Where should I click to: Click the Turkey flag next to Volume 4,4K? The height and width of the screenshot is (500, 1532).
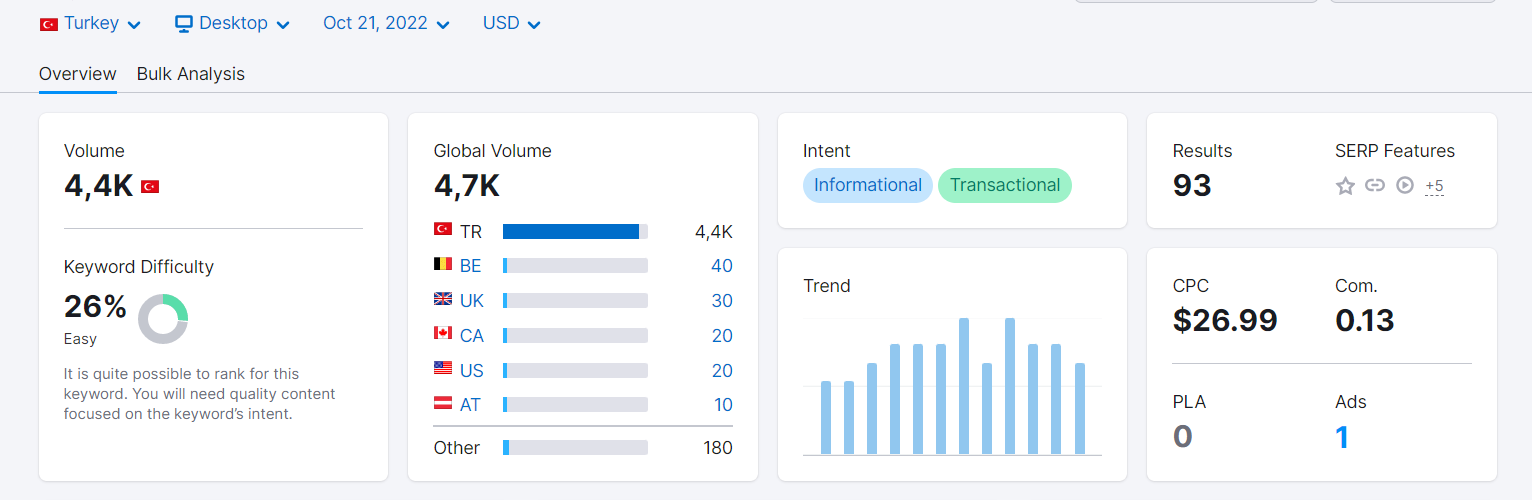[150, 186]
